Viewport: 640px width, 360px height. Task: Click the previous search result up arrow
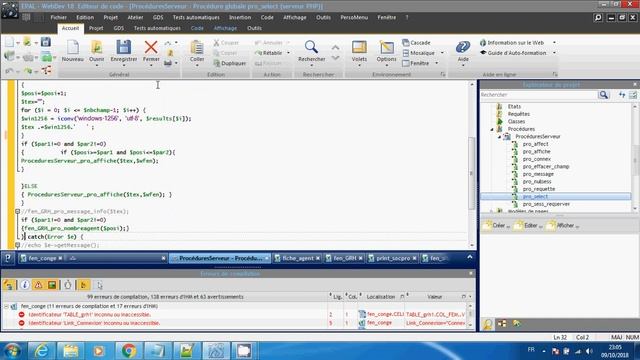(335, 48)
